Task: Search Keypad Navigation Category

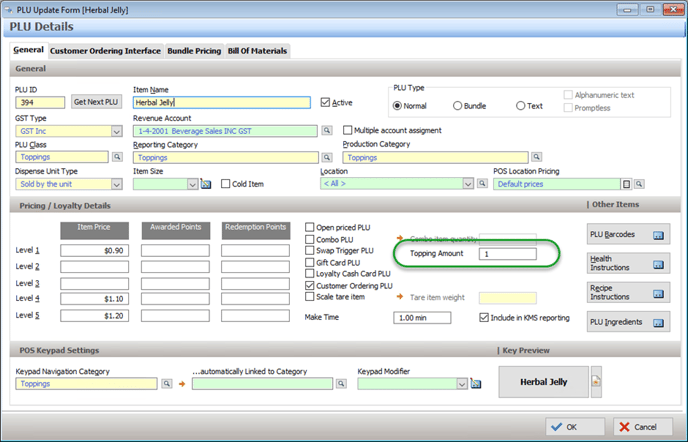Action: pos(167,384)
